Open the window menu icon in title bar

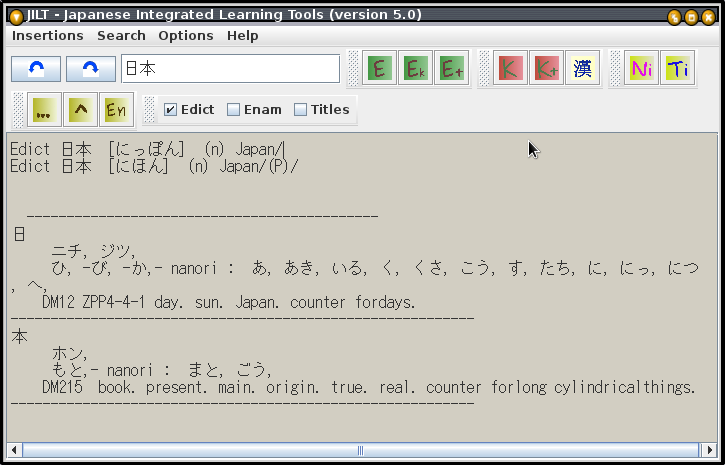(x=16, y=17)
